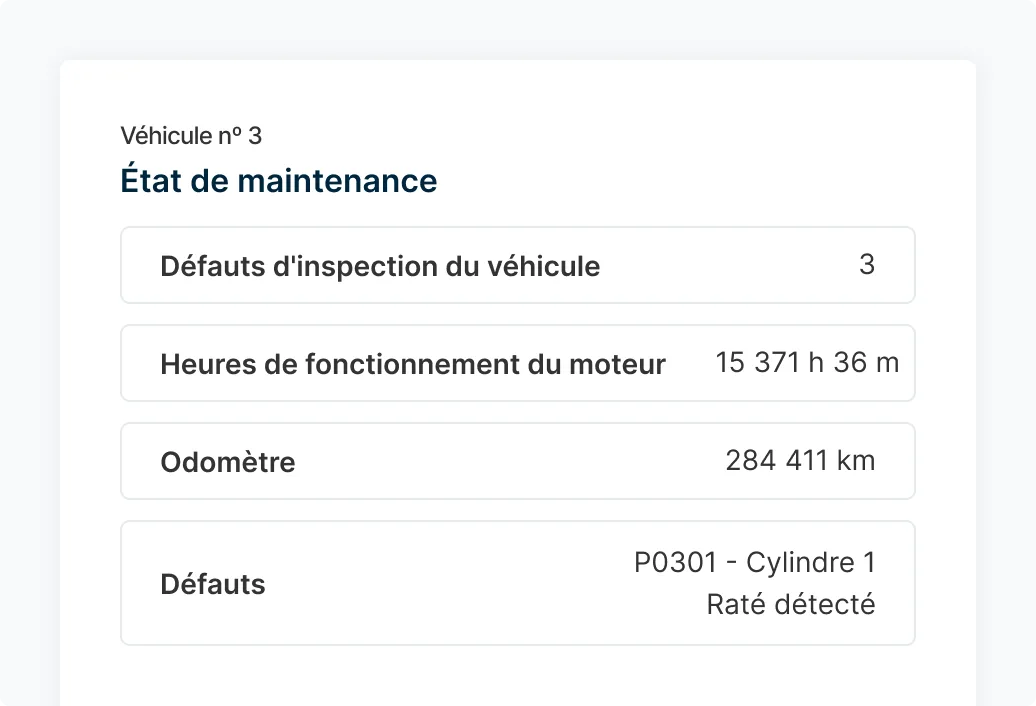Screen dimensions: 1036x706
Task: Click the inspection defects count 3
Action: coord(867,264)
